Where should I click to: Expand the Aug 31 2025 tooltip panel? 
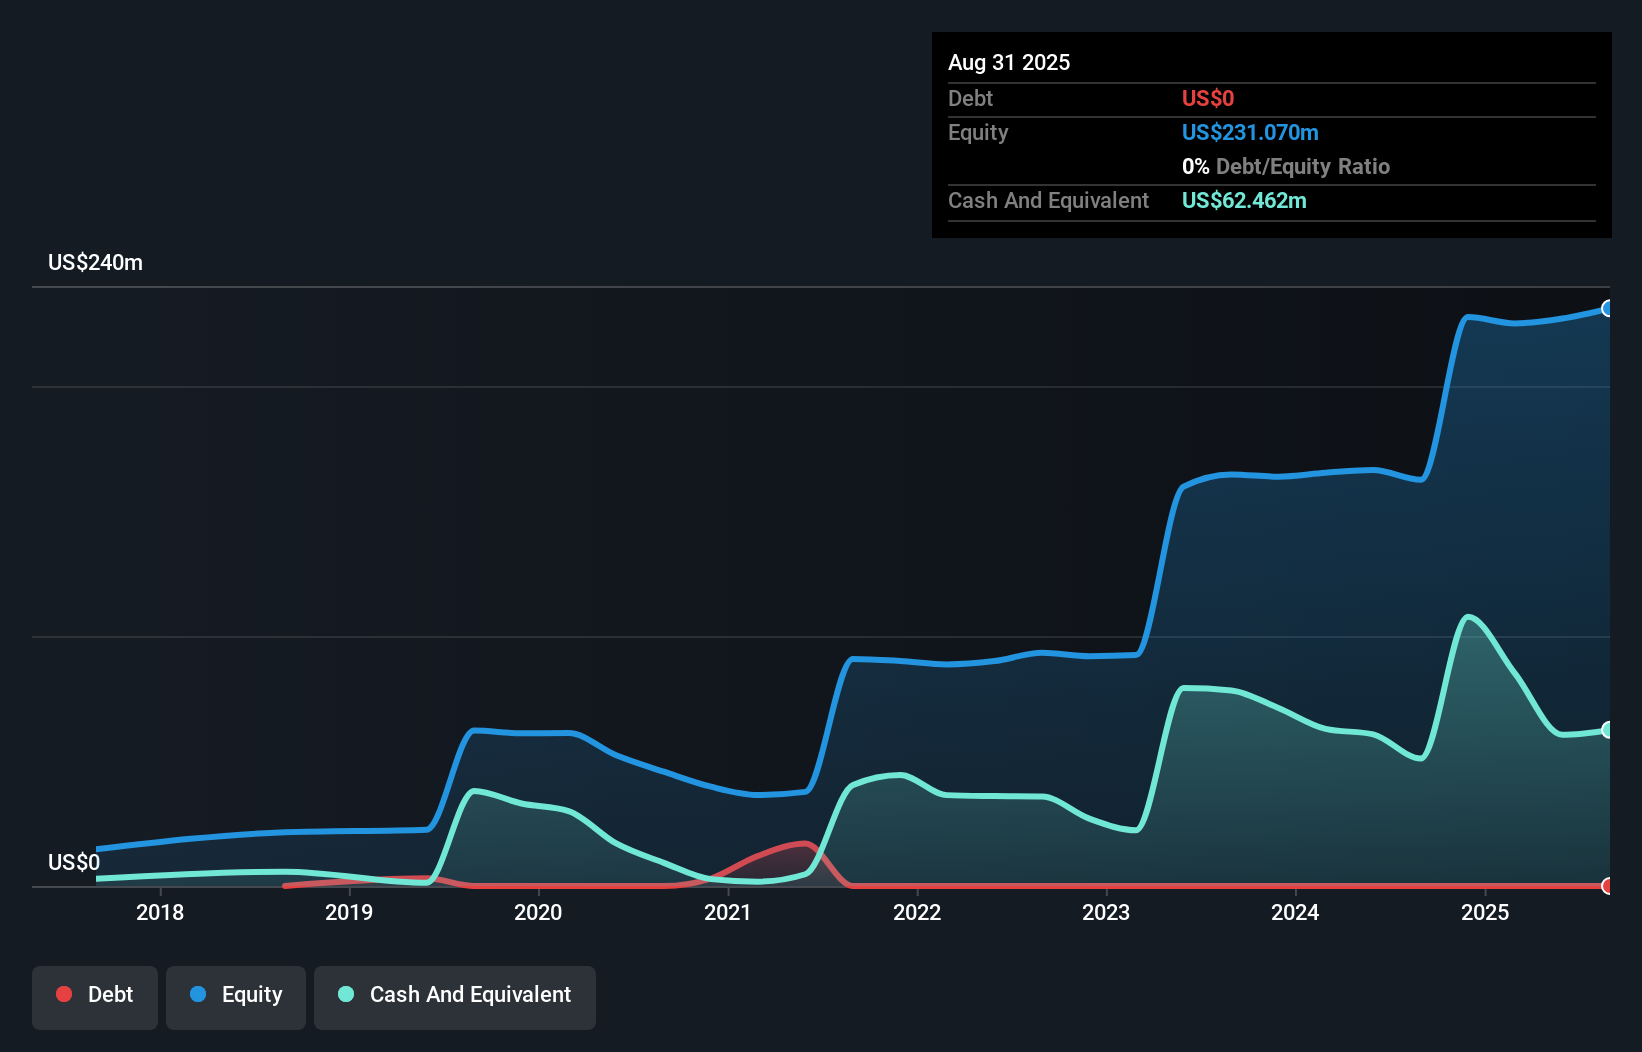pos(1009,62)
